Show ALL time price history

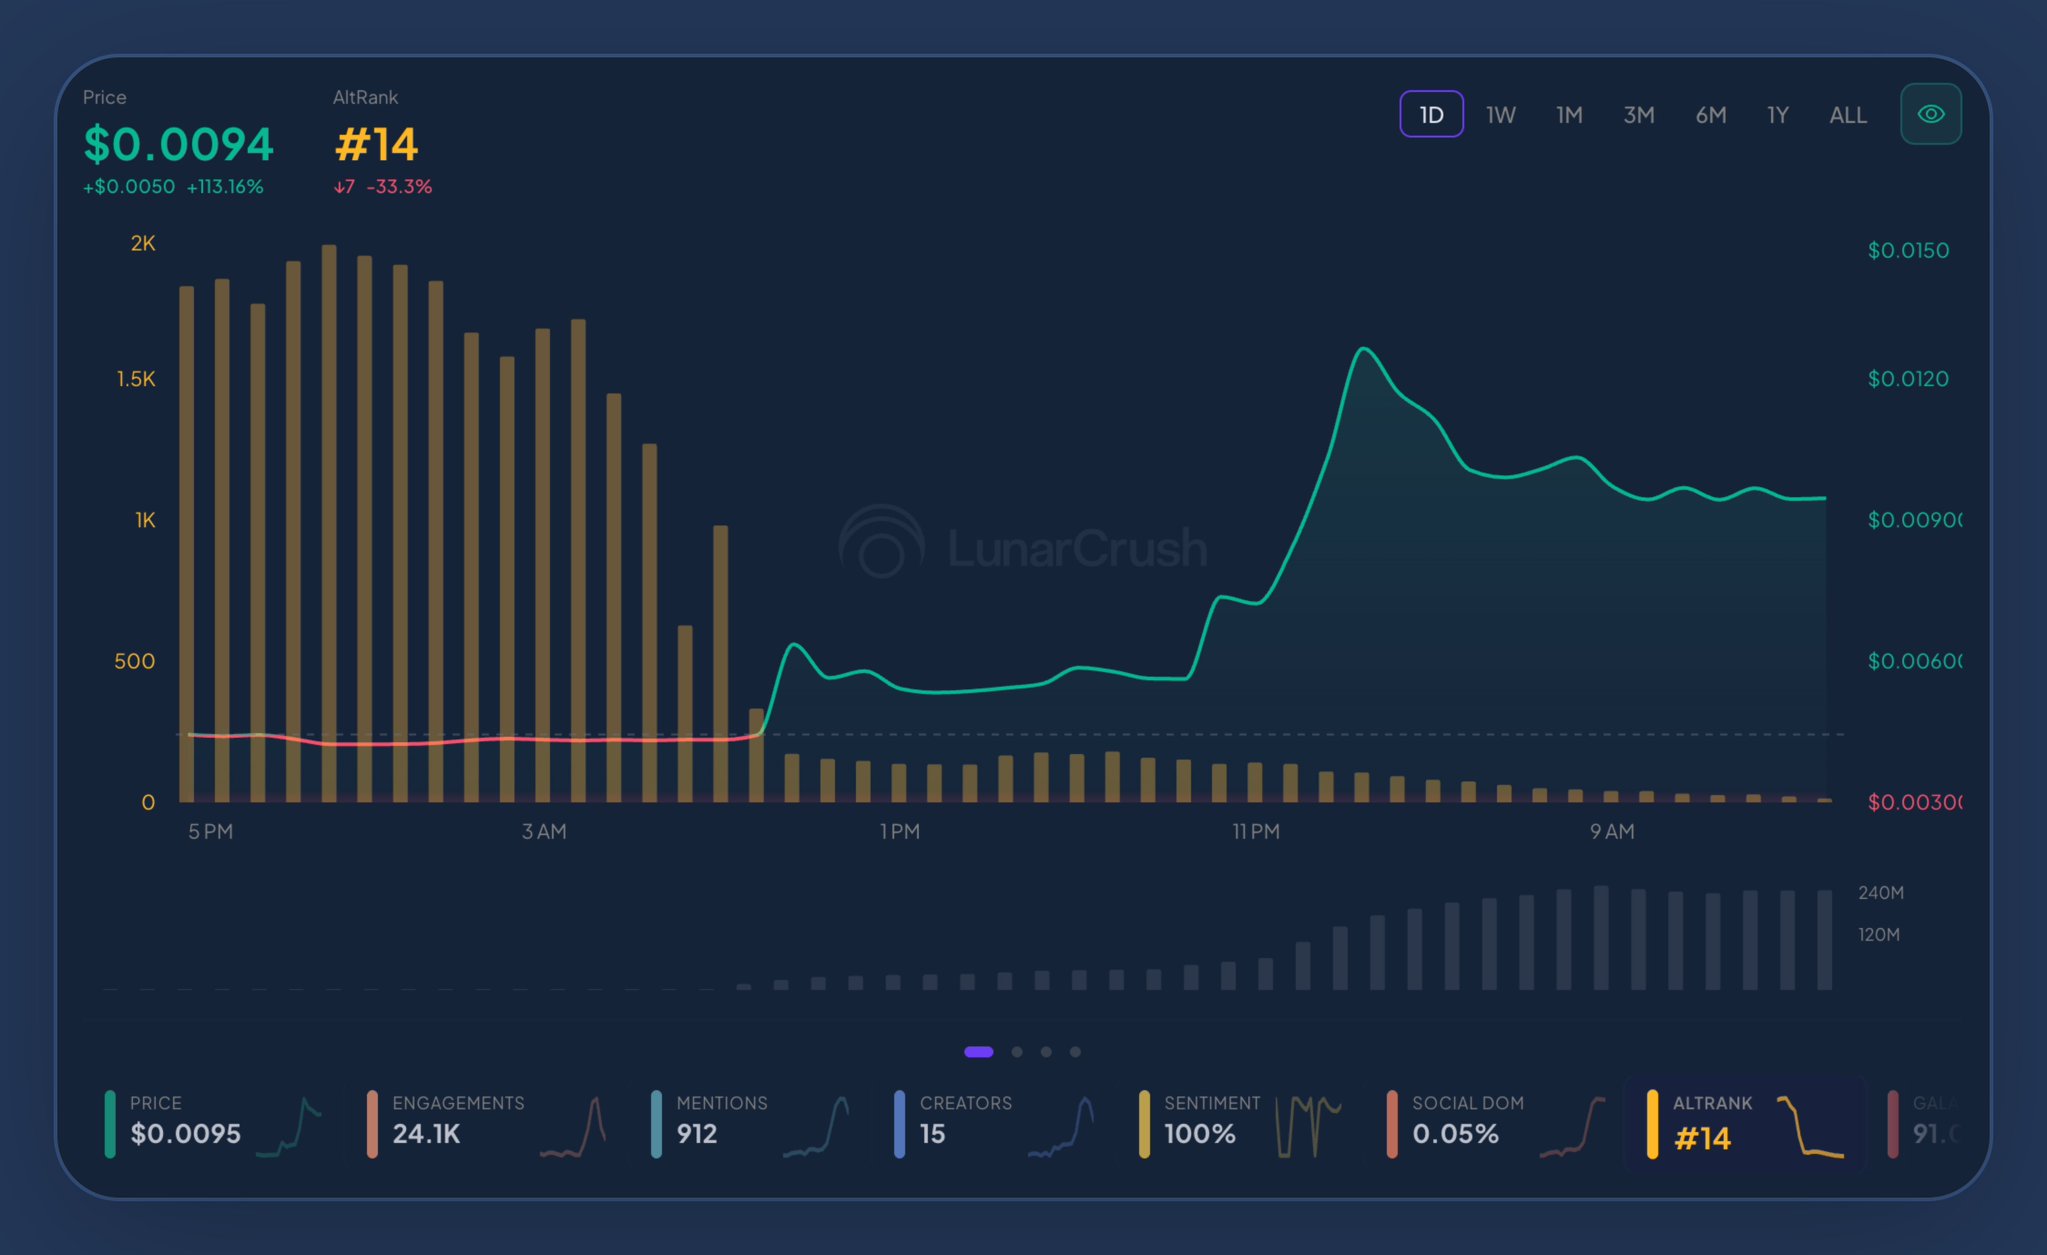(1847, 115)
